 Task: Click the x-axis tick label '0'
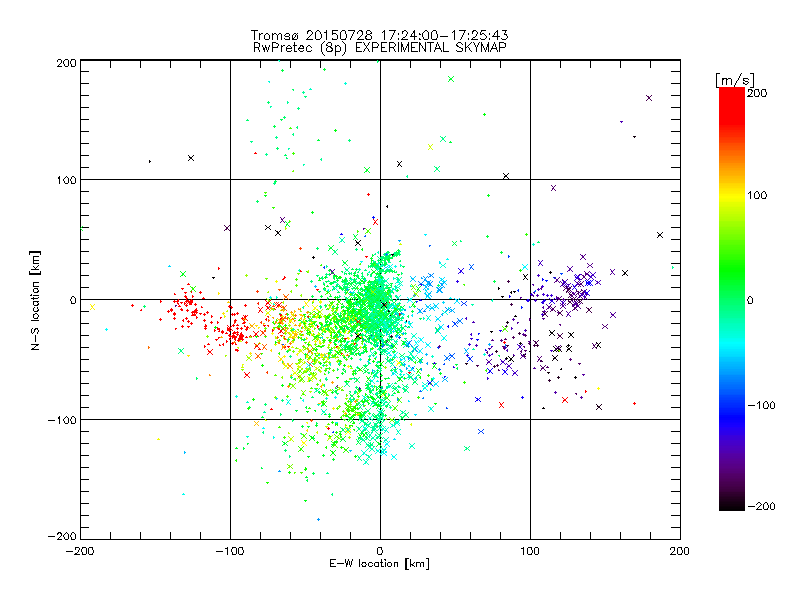click(x=380, y=552)
